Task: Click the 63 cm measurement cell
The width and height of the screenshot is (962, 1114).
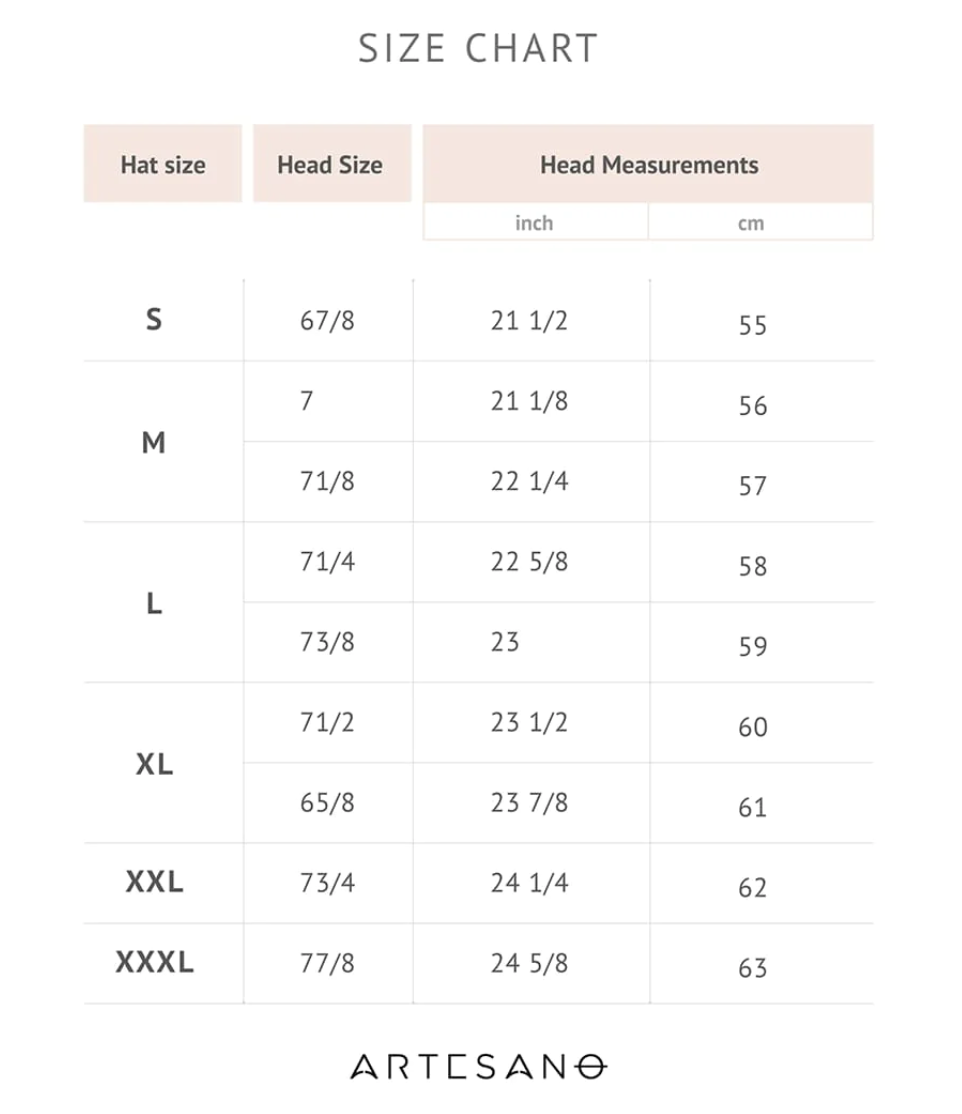Action: click(x=752, y=968)
